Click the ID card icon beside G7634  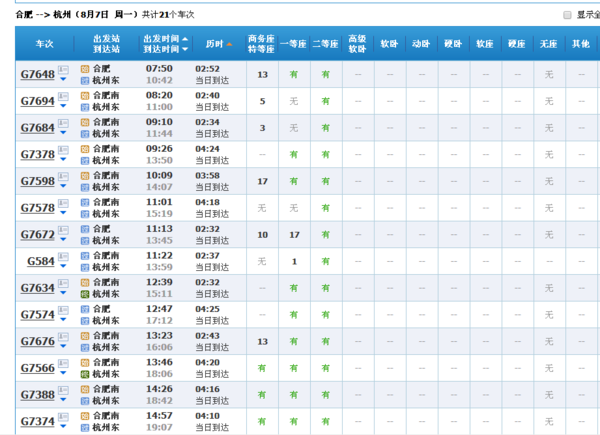tap(63, 283)
